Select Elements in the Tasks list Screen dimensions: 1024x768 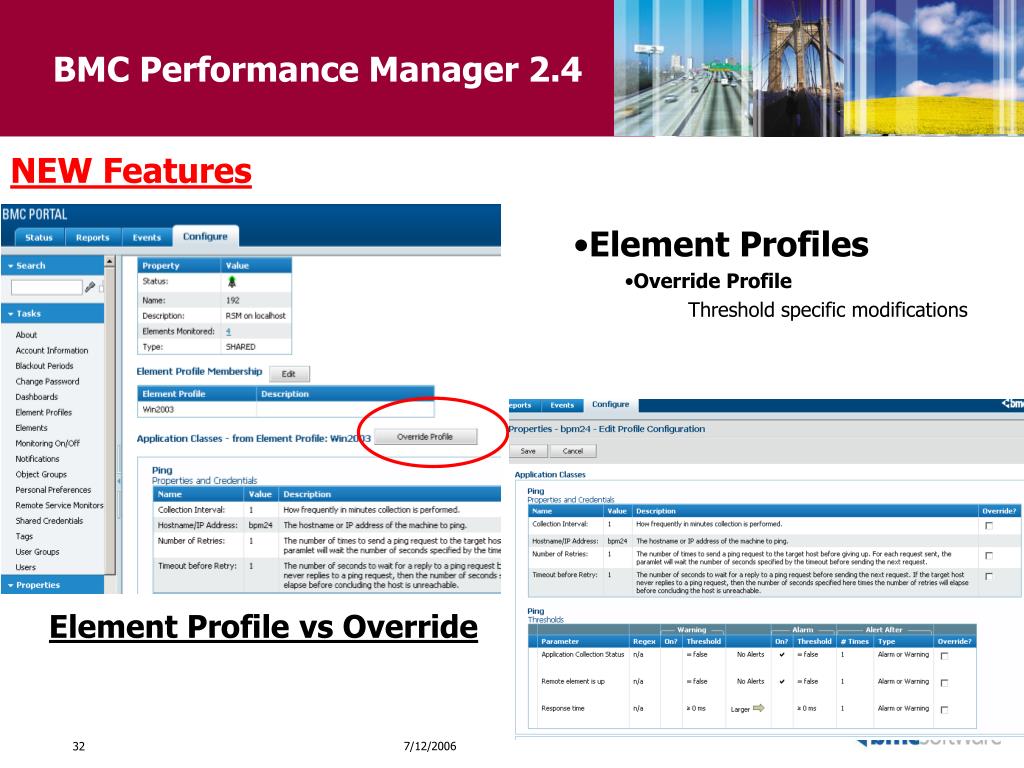[32, 428]
